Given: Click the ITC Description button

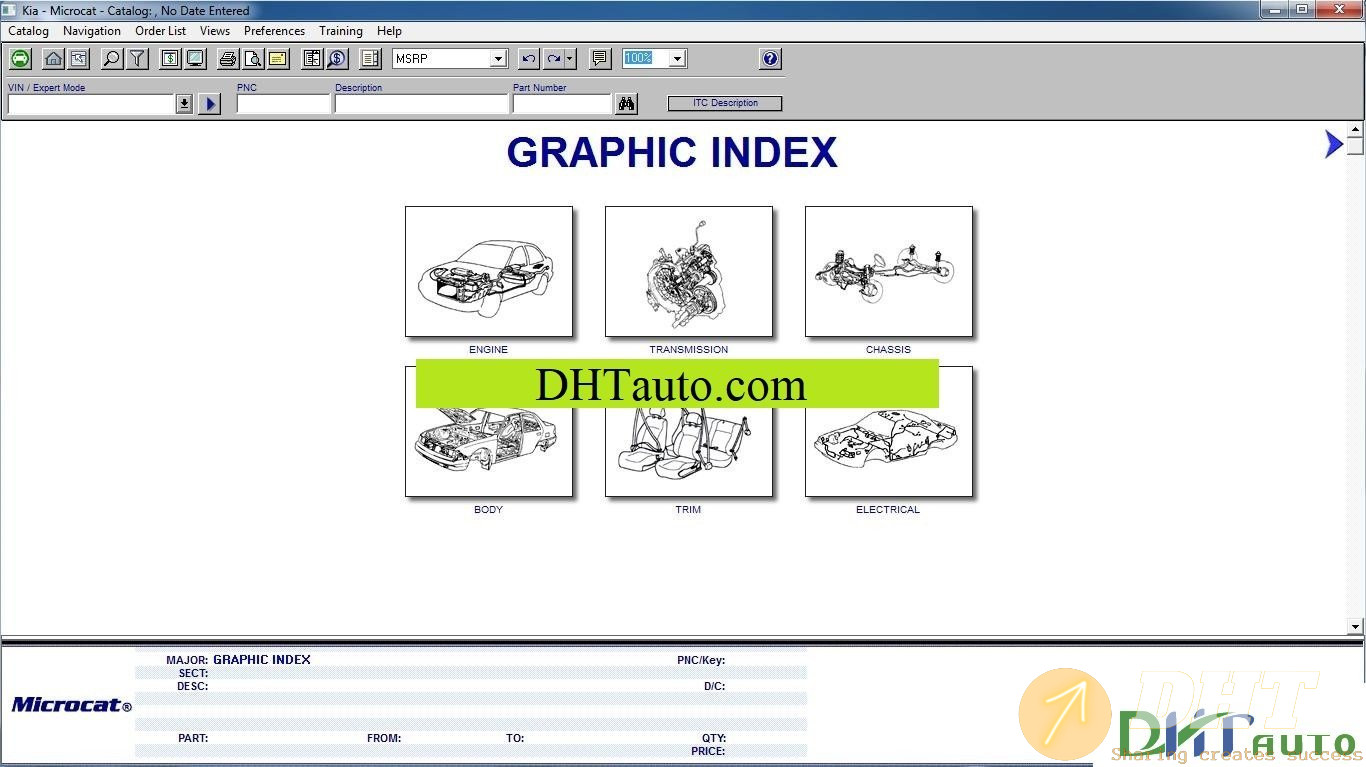Looking at the screenshot, I should (725, 103).
